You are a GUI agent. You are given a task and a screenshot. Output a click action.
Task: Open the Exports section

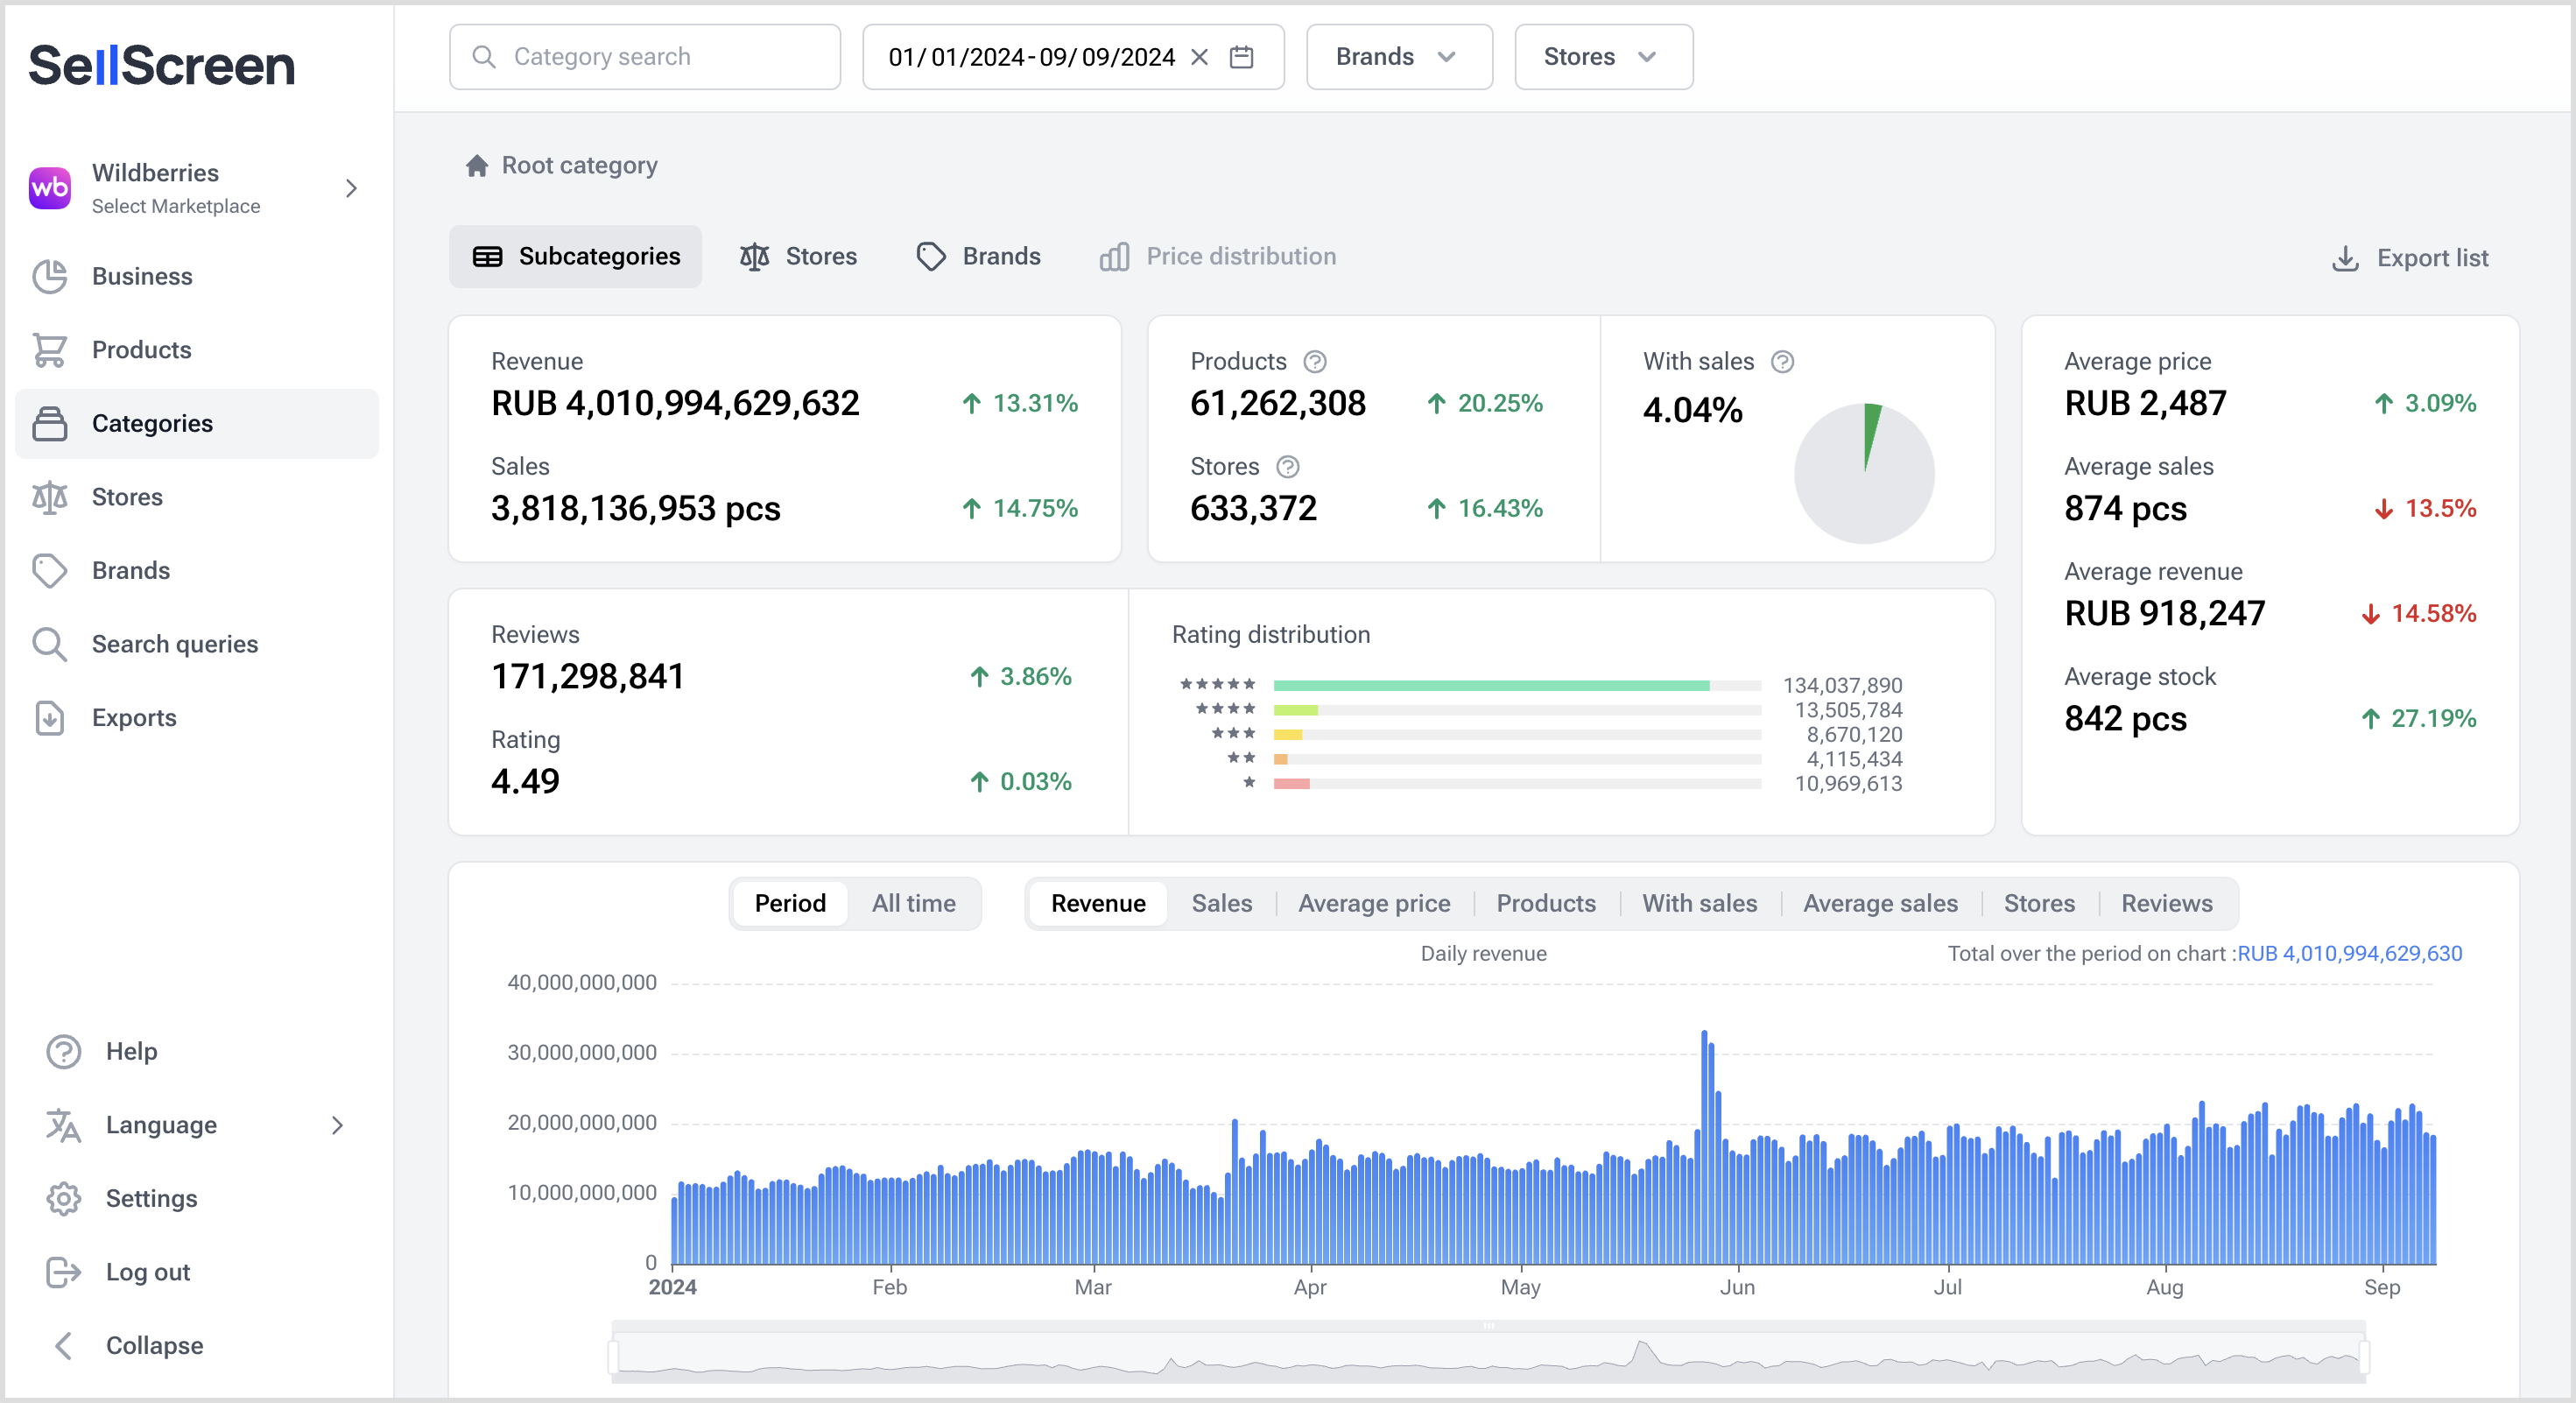[133, 717]
